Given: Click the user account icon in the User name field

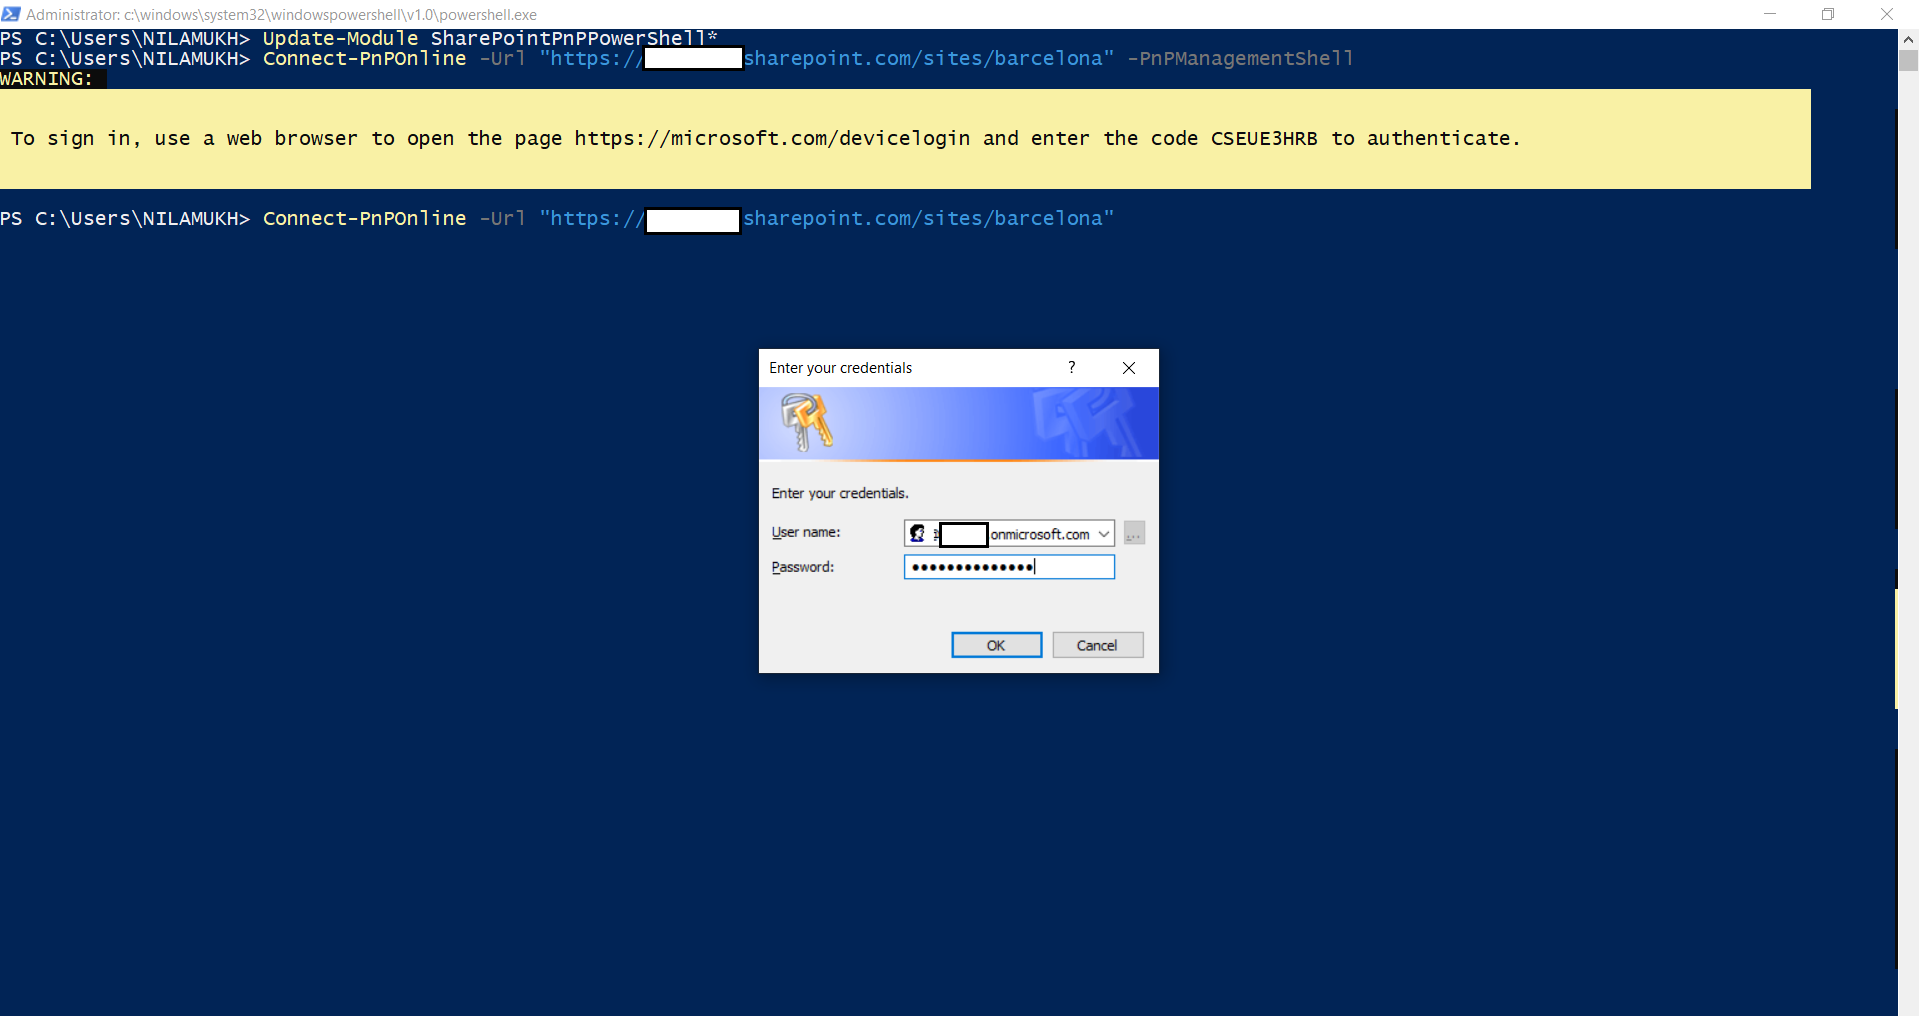Looking at the screenshot, I should [917, 534].
